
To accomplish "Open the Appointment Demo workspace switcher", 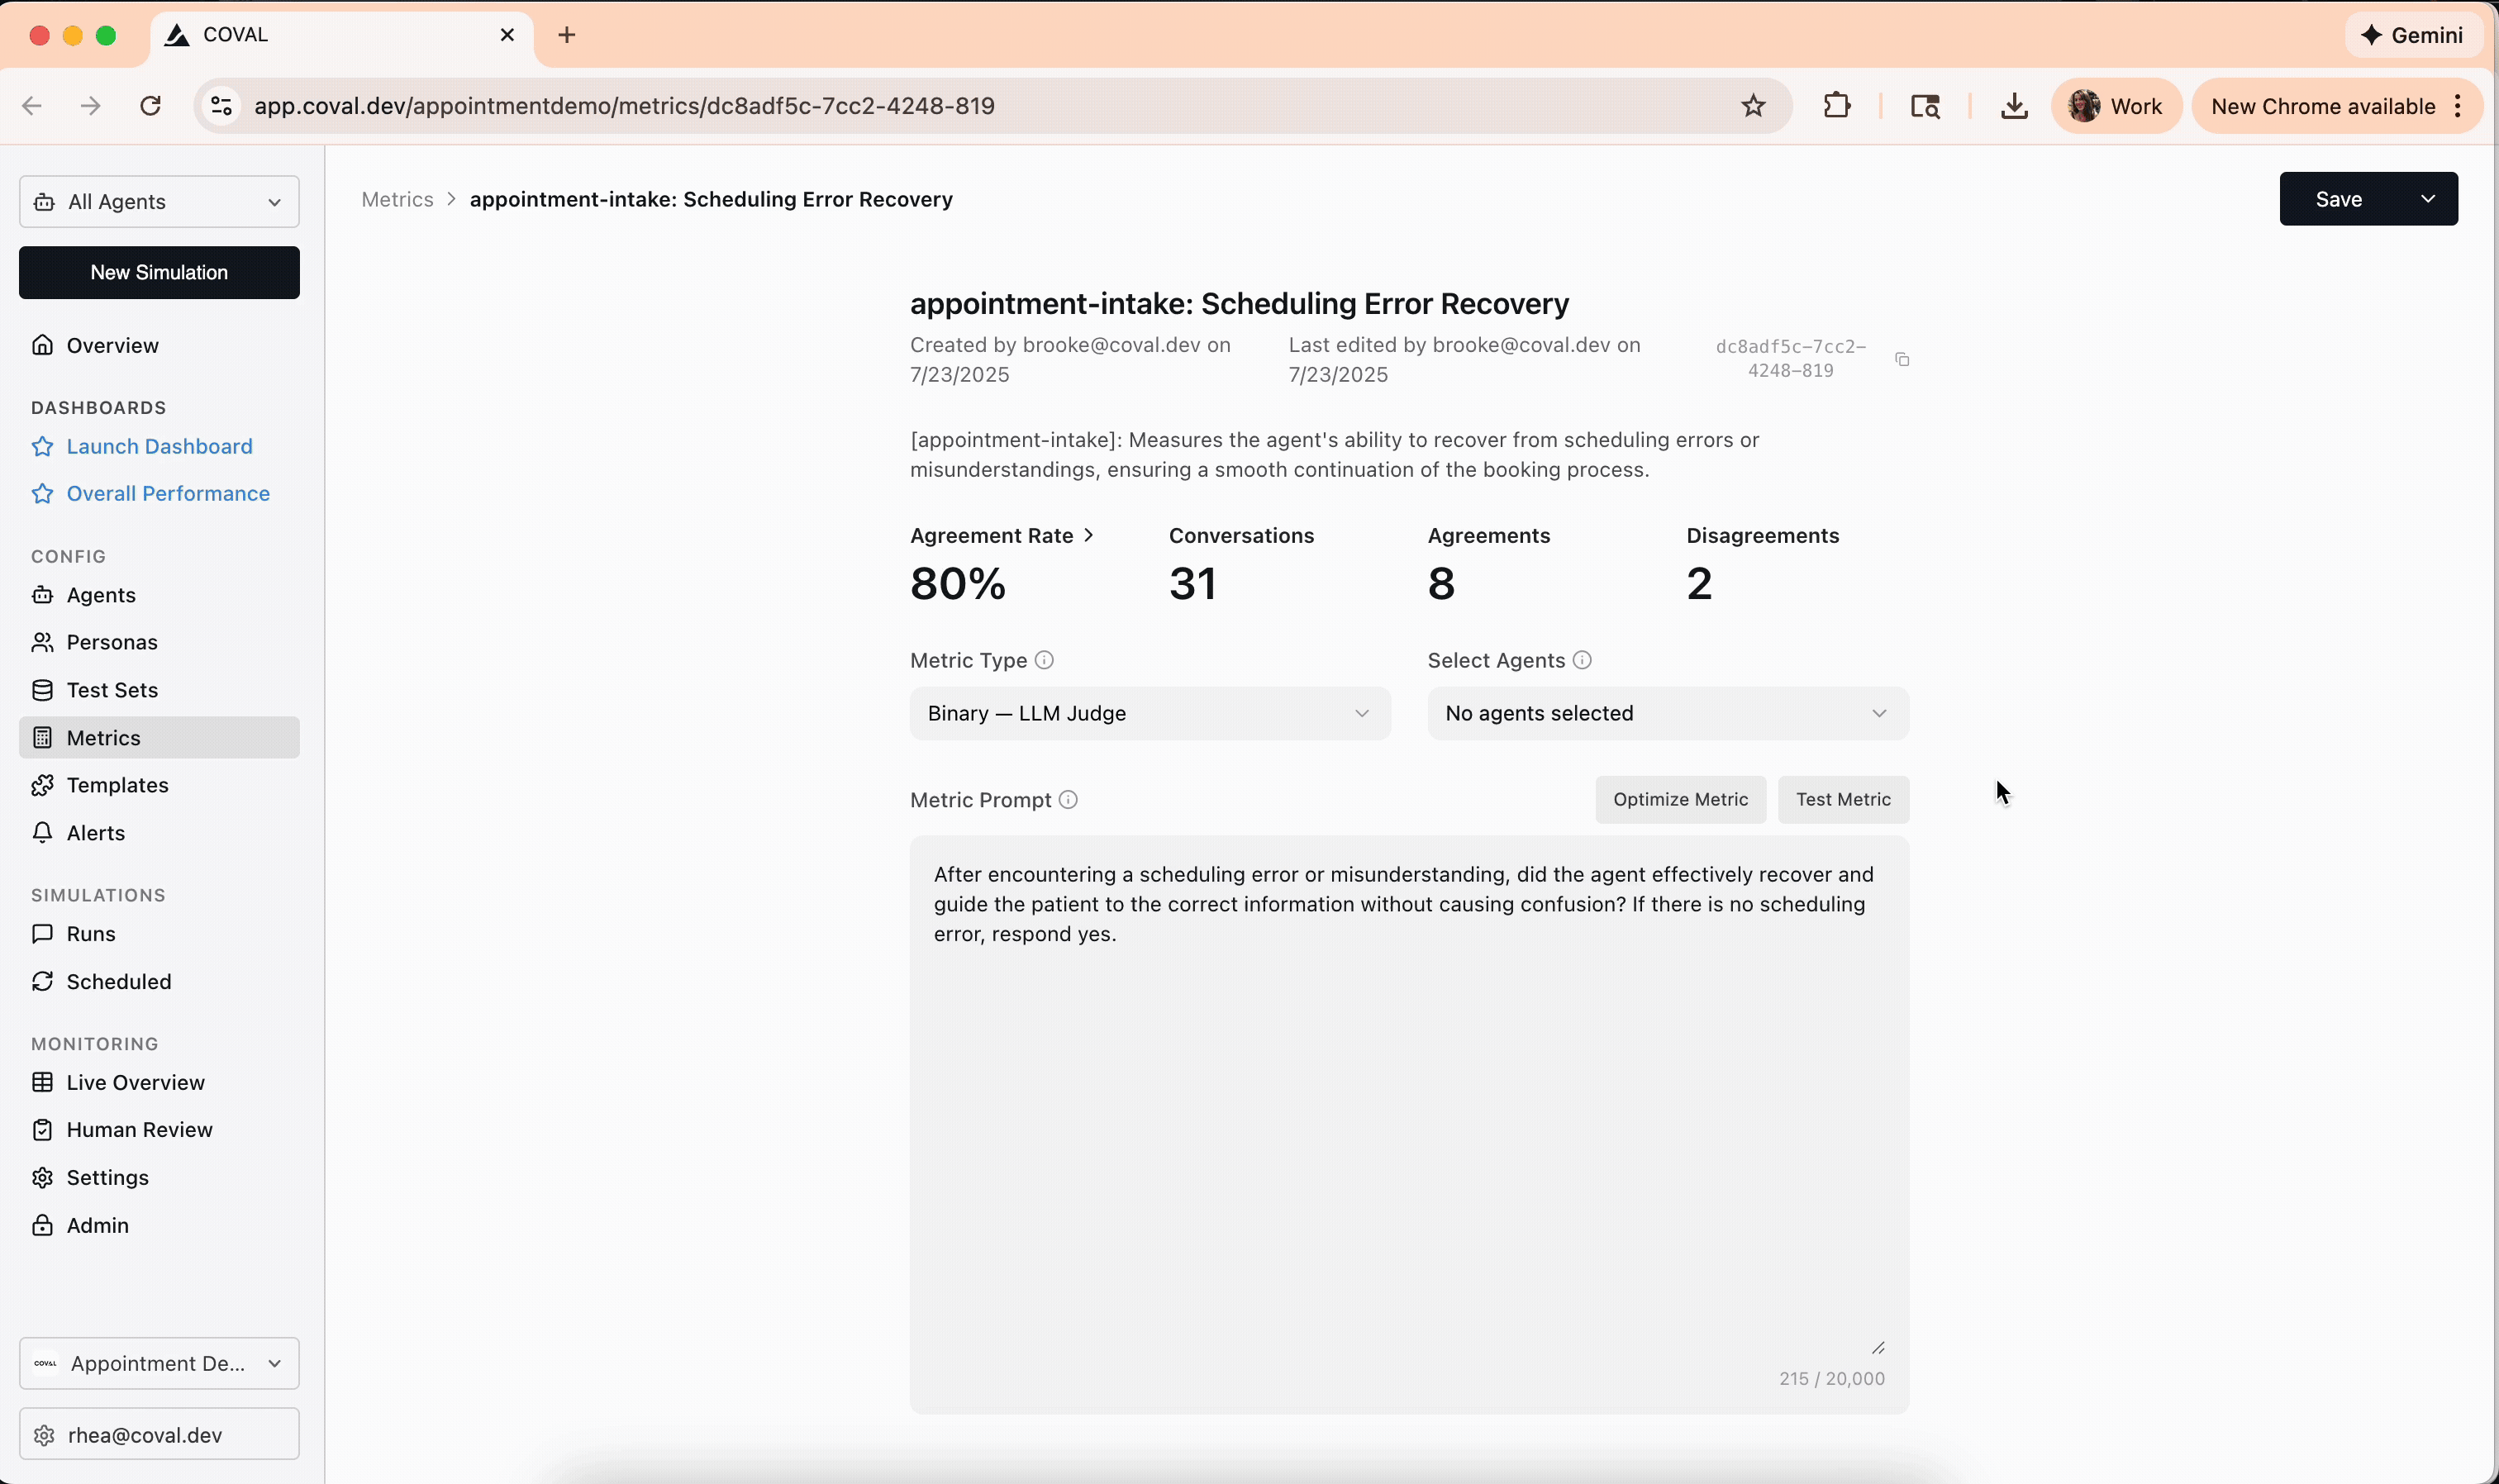I will [x=159, y=1363].
